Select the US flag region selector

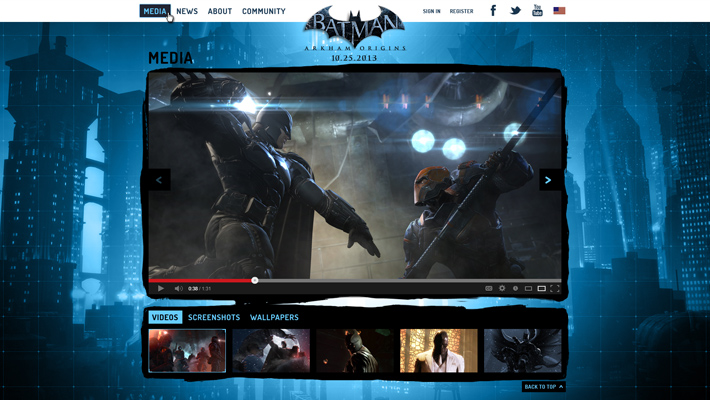pos(559,10)
